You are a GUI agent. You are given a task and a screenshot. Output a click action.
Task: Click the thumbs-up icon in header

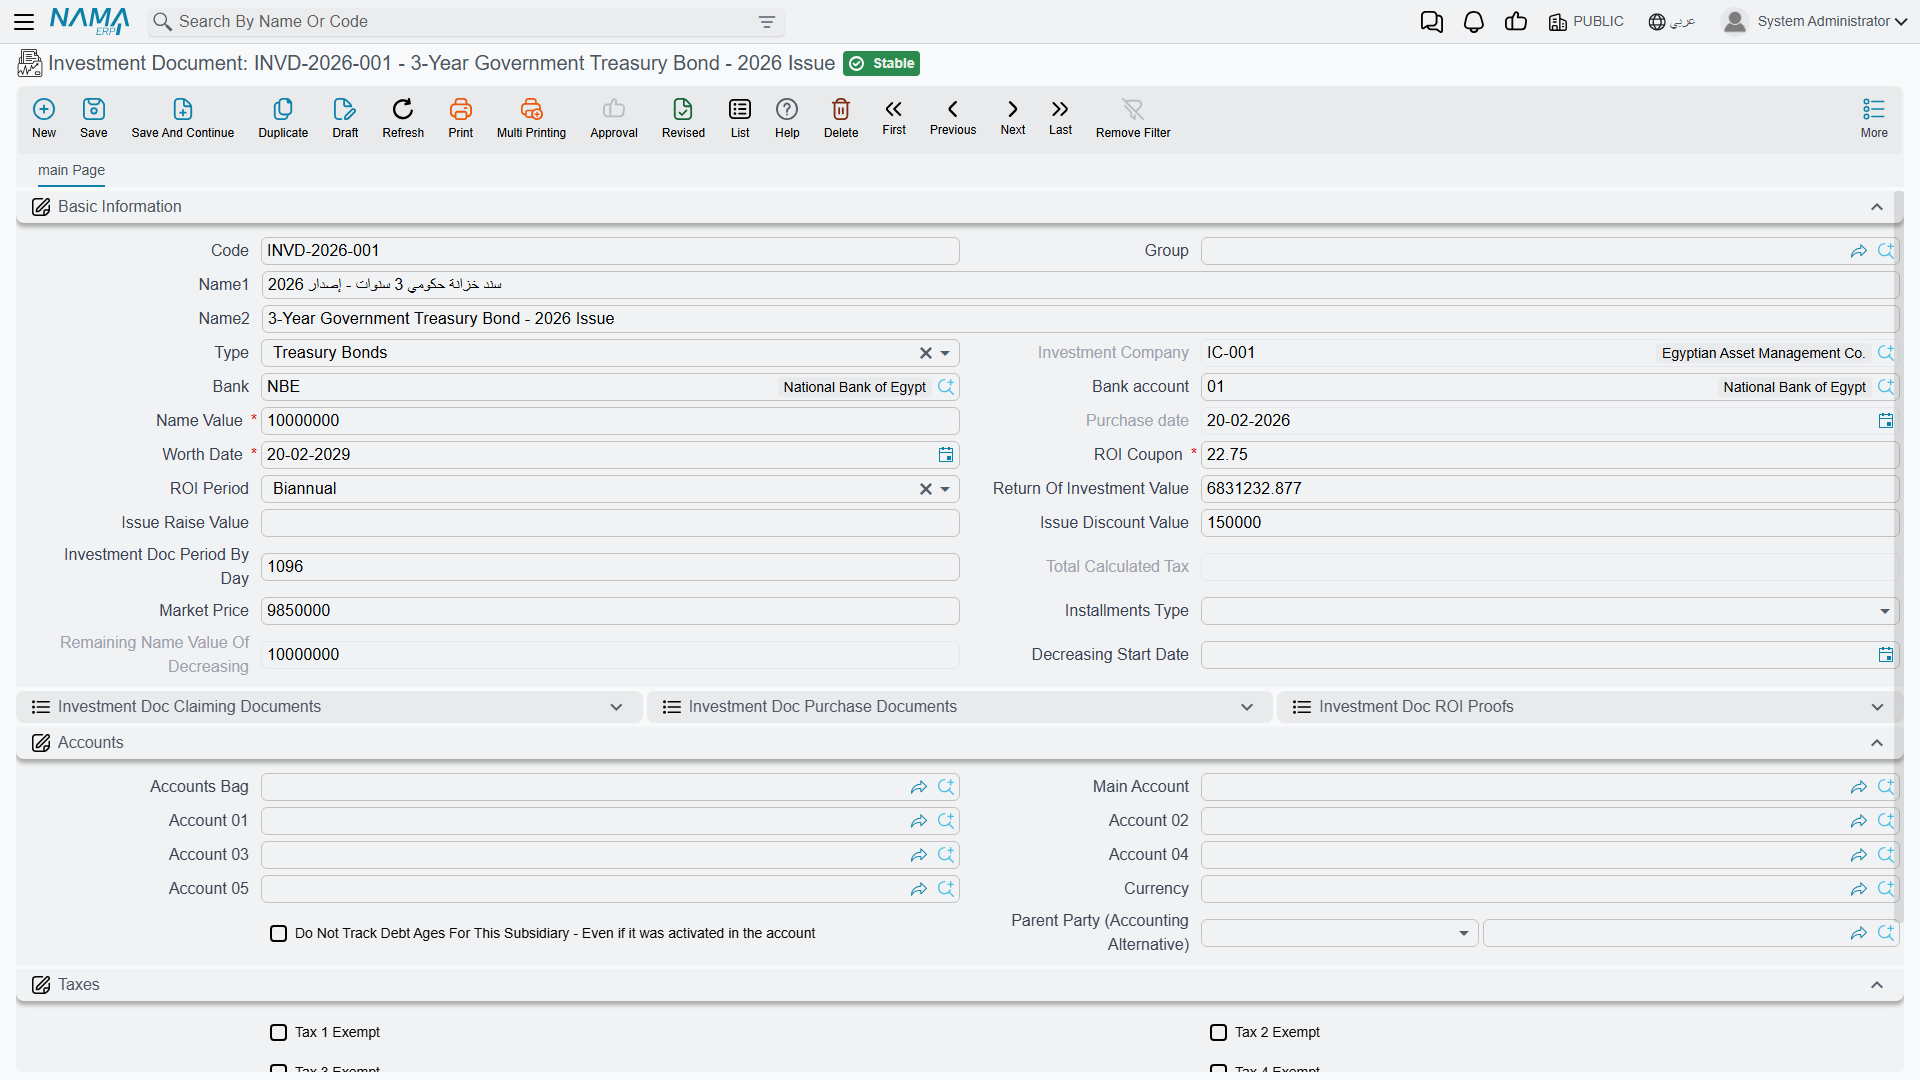[x=1516, y=22]
